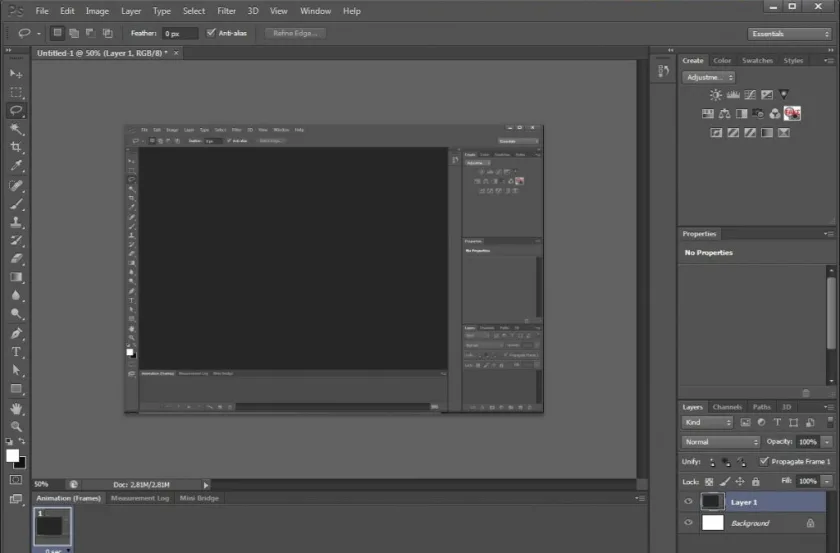Select the Healing Brush tool
The width and height of the screenshot is (840, 553).
tap(16, 185)
